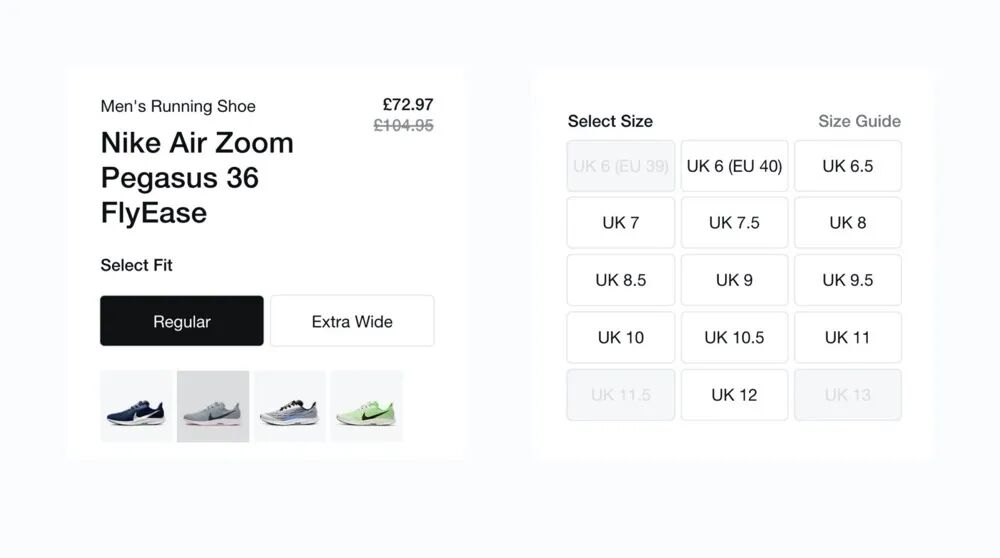Screen dimensions: 1000x558
Task: Open the Size Guide link
Action: click(x=859, y=121)
